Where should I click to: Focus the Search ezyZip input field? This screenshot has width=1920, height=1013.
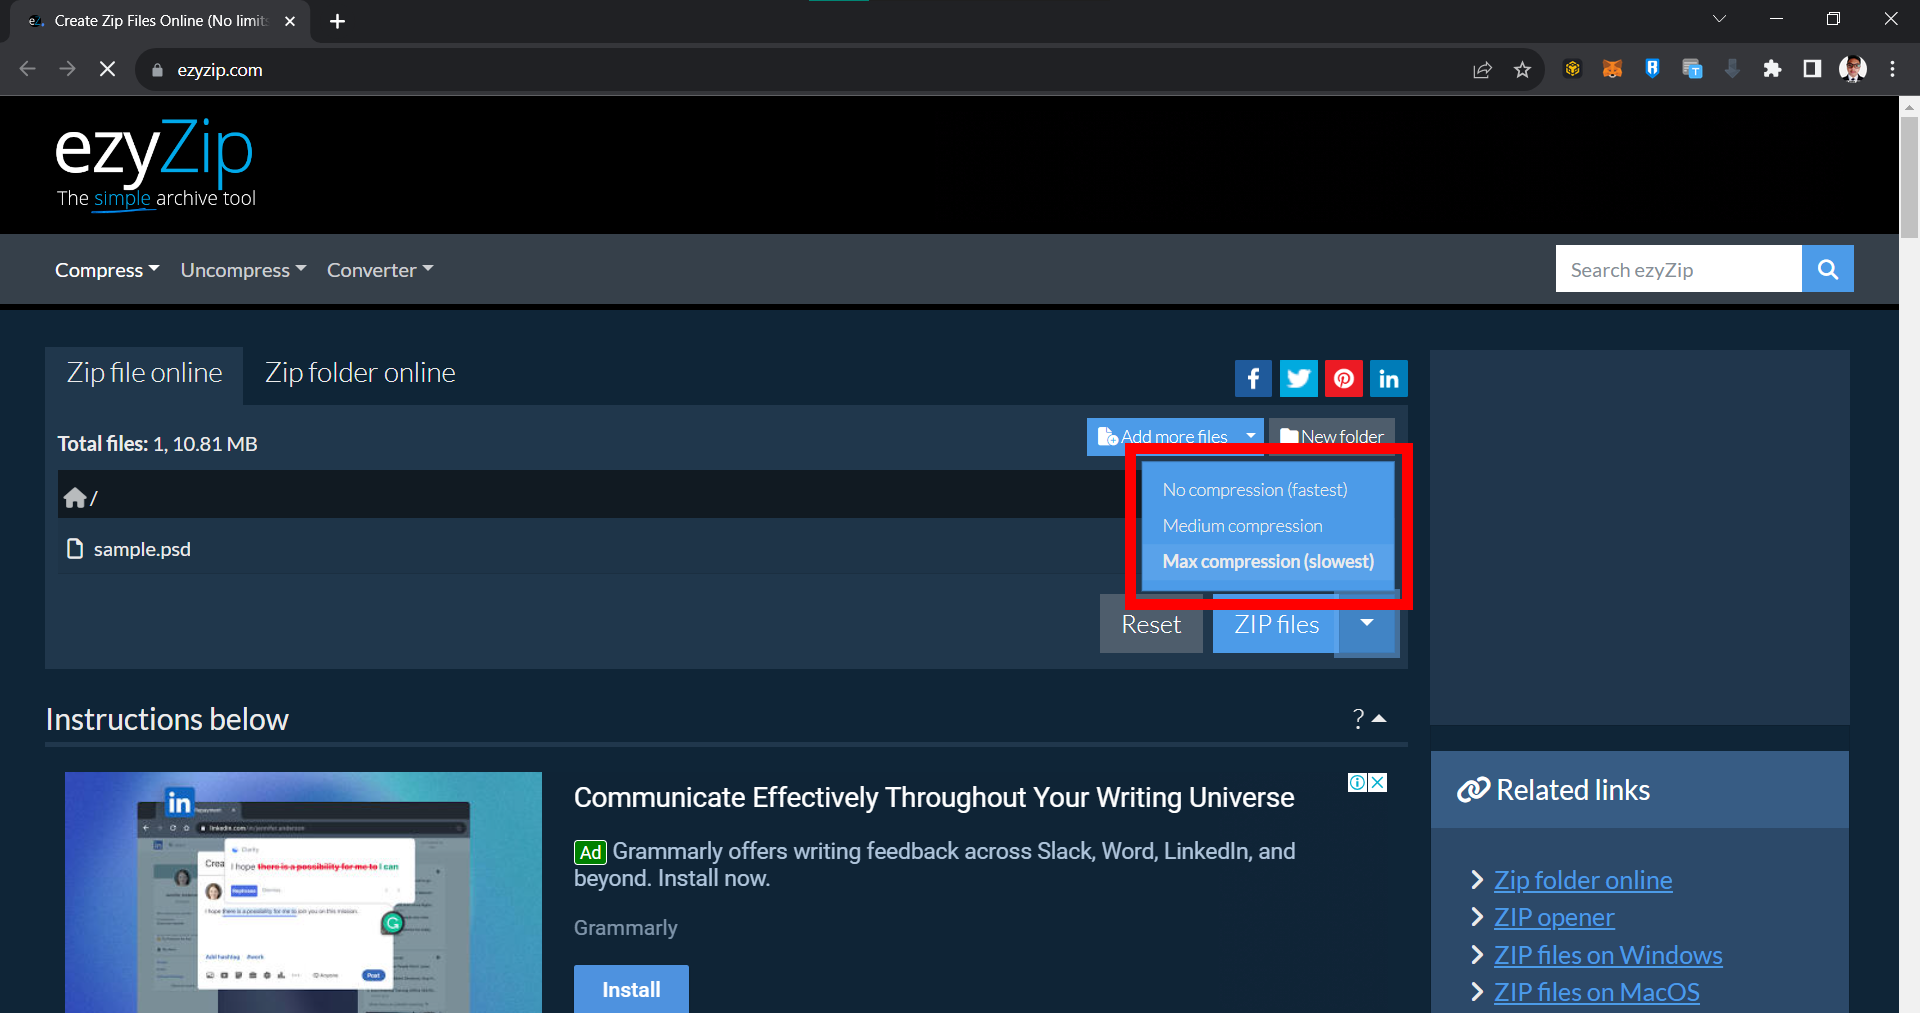tap(1678, 270)
